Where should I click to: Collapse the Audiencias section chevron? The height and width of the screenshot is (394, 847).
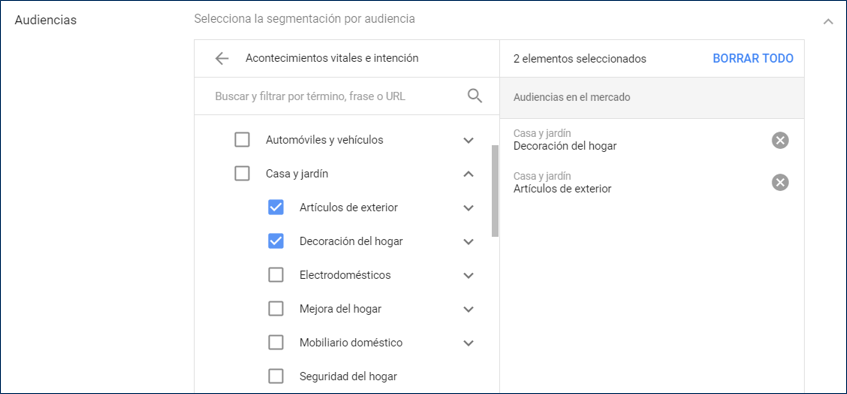tap(828, 22)
